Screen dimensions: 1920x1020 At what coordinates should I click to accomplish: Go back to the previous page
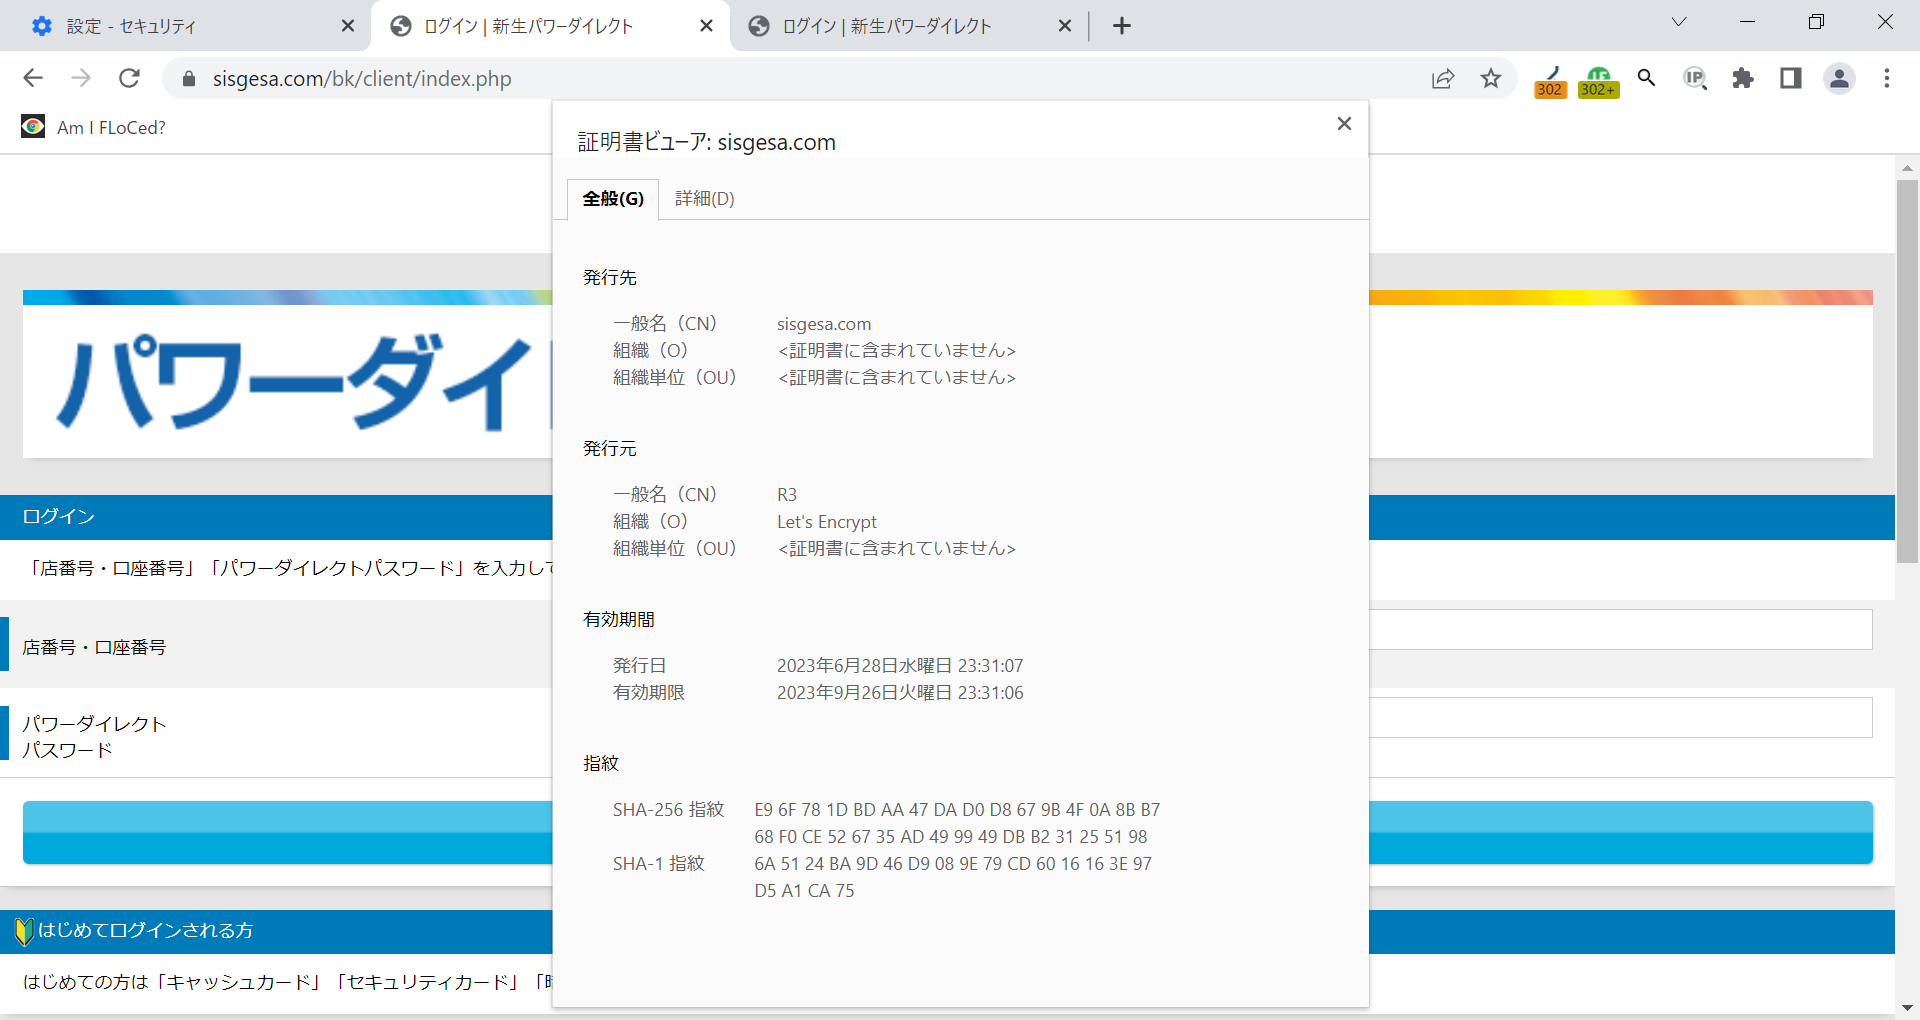point(33,78)
